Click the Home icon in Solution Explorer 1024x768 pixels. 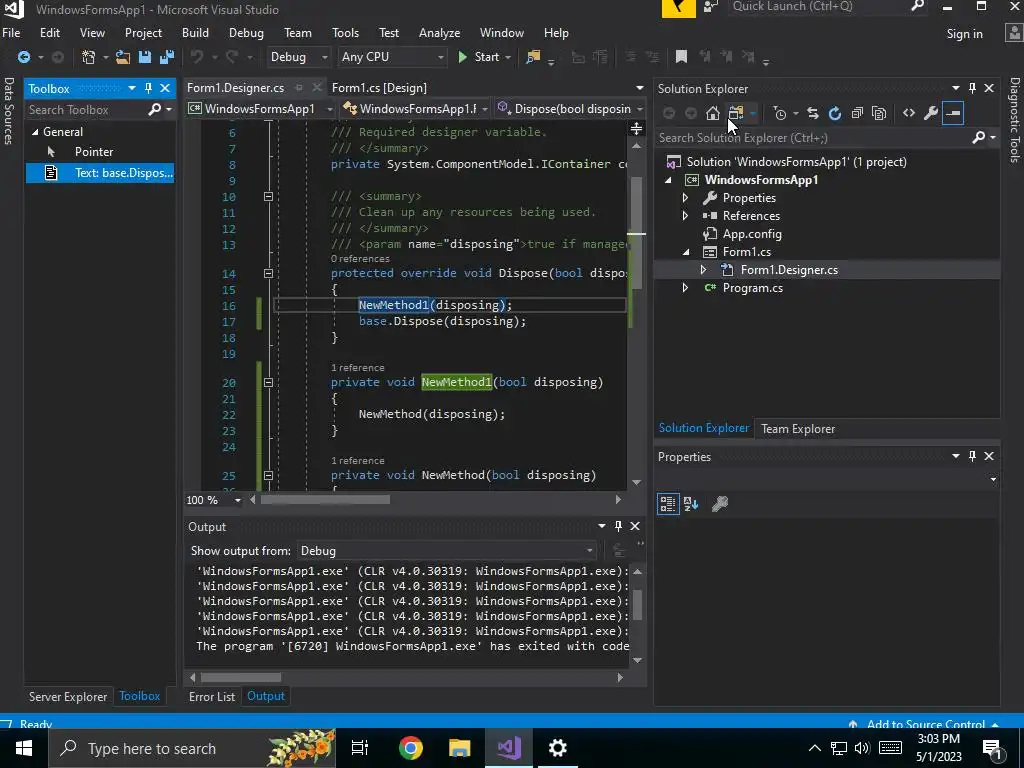point(712,113)
